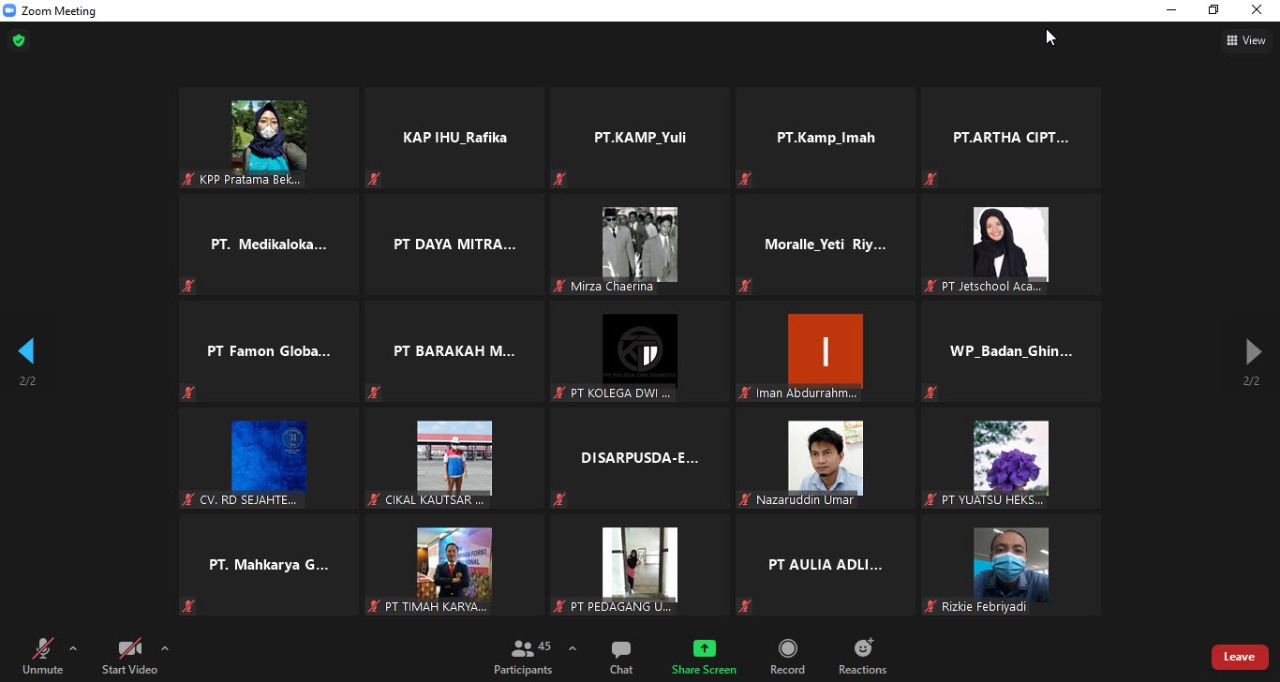Screen dimensions: 1280x682
Task: Start your video camera
Action: (129, 657)
